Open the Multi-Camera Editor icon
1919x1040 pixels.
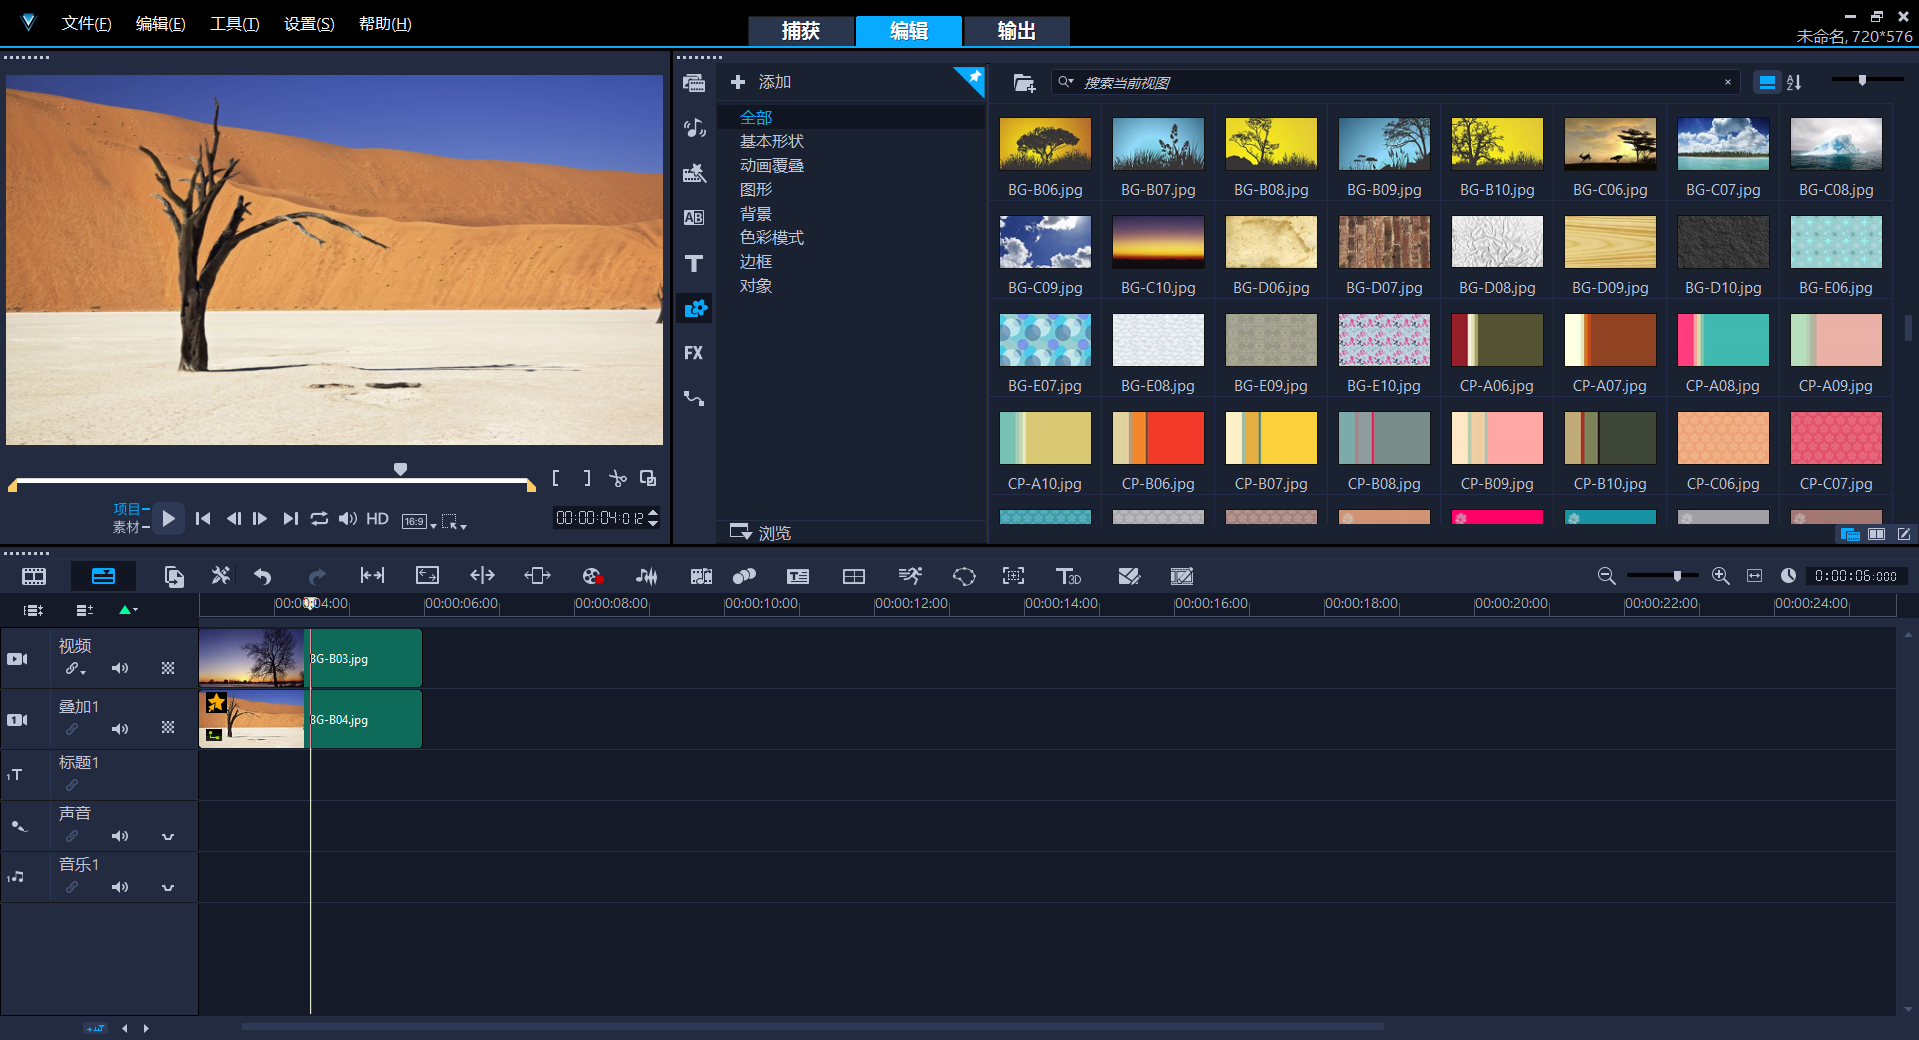tap(854, 576)
